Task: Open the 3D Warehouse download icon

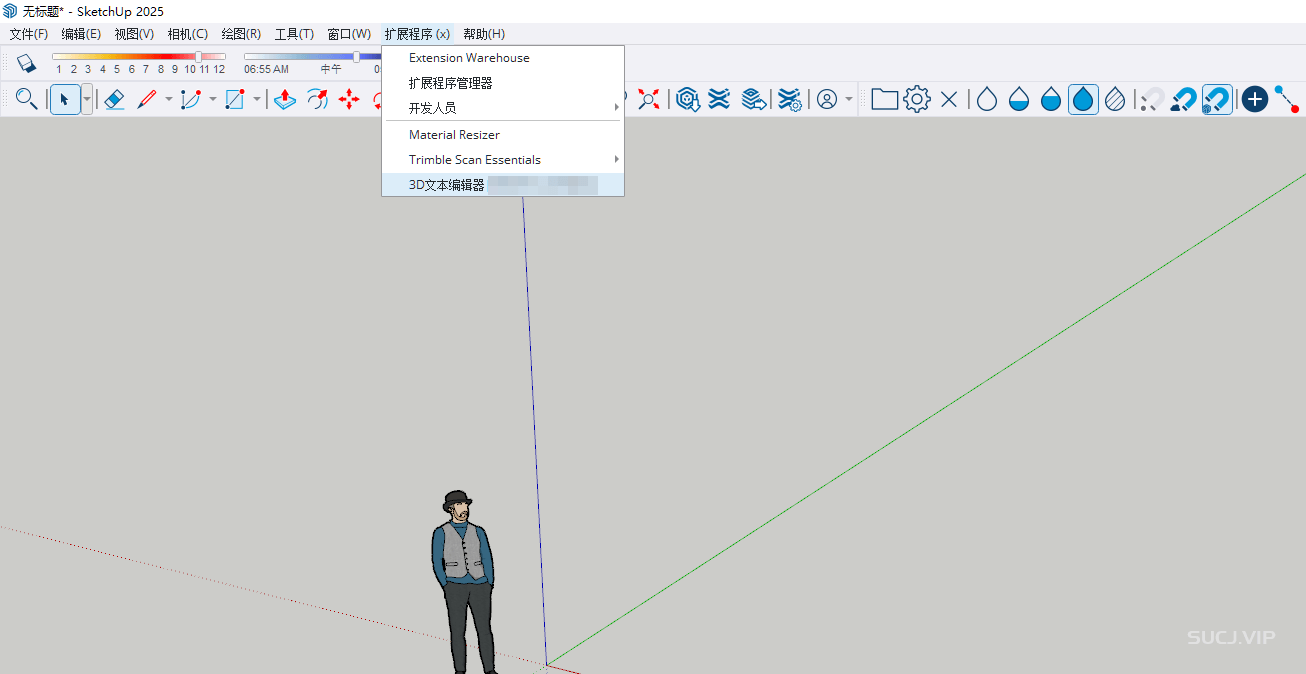Action: click(687, 99)
